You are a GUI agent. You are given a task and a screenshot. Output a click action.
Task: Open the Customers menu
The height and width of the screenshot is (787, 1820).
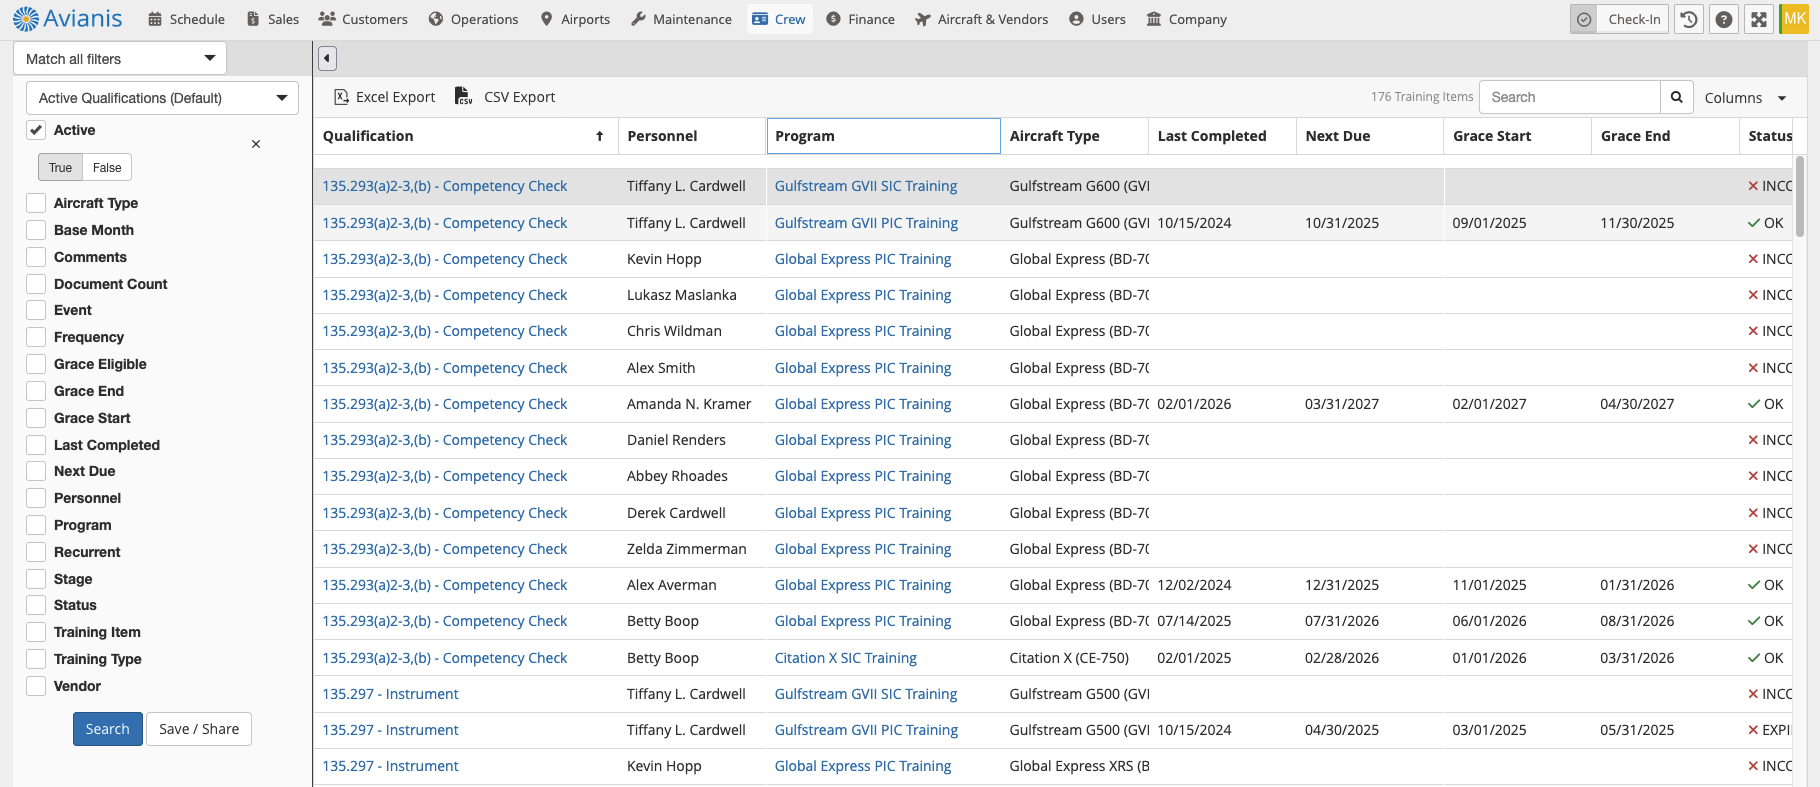pos(363,19)
